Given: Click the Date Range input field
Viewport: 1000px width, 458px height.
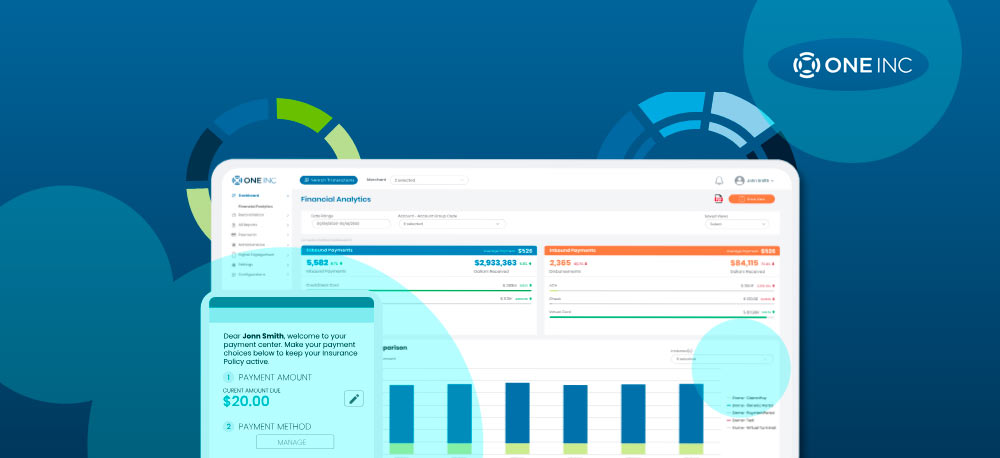Looking at the screenshot, I should click(351, 224).
